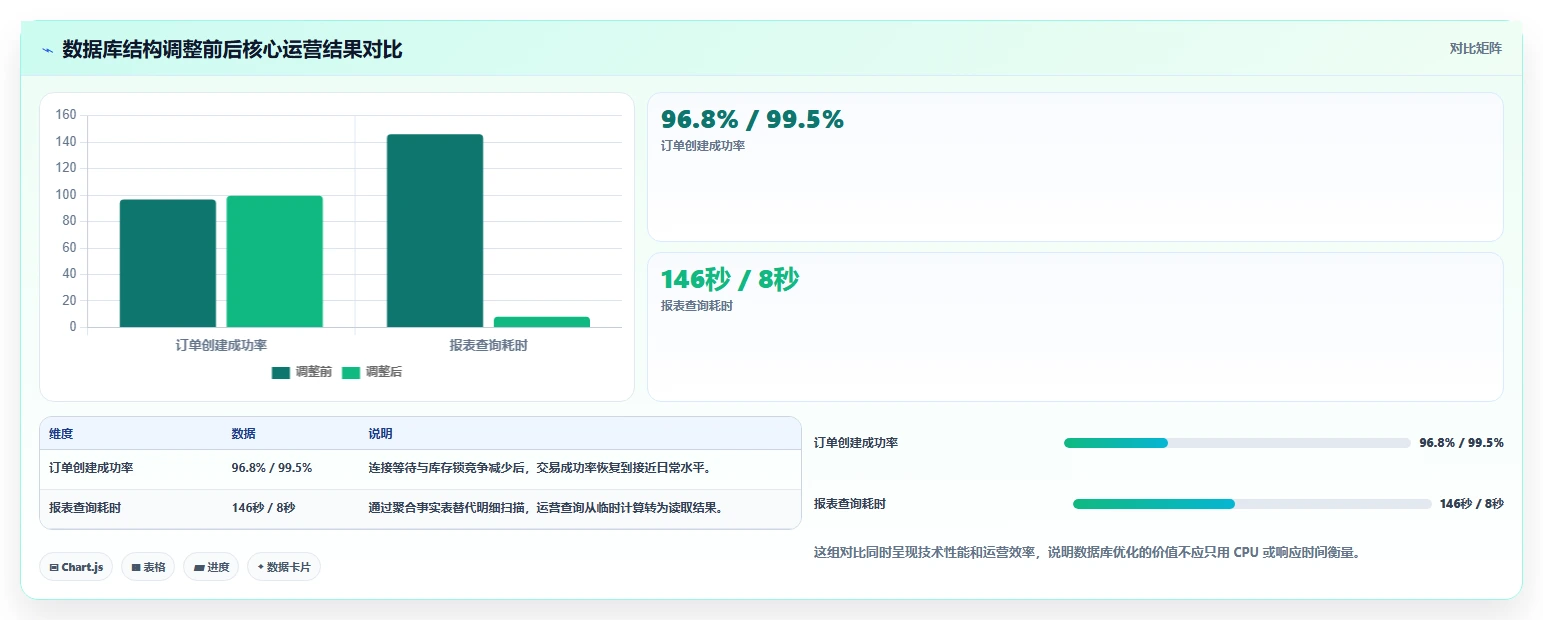Click the 订单创建成功率 caption under 96.8% / 99.5% card
The image size is (1543, 620).
[703, 146]
